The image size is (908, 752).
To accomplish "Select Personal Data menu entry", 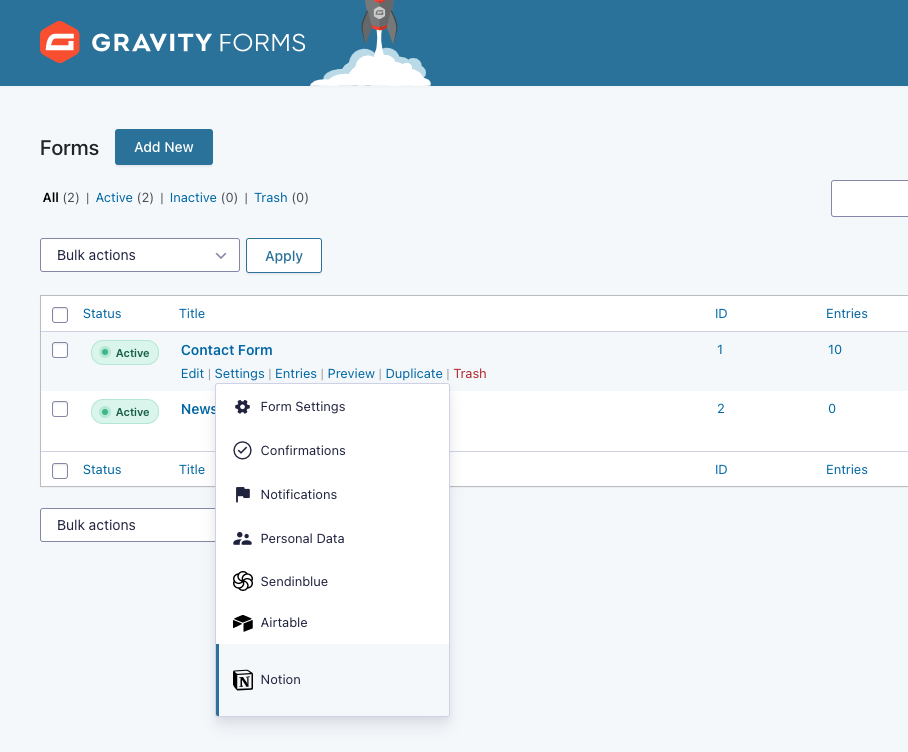I will coord(332,538).
